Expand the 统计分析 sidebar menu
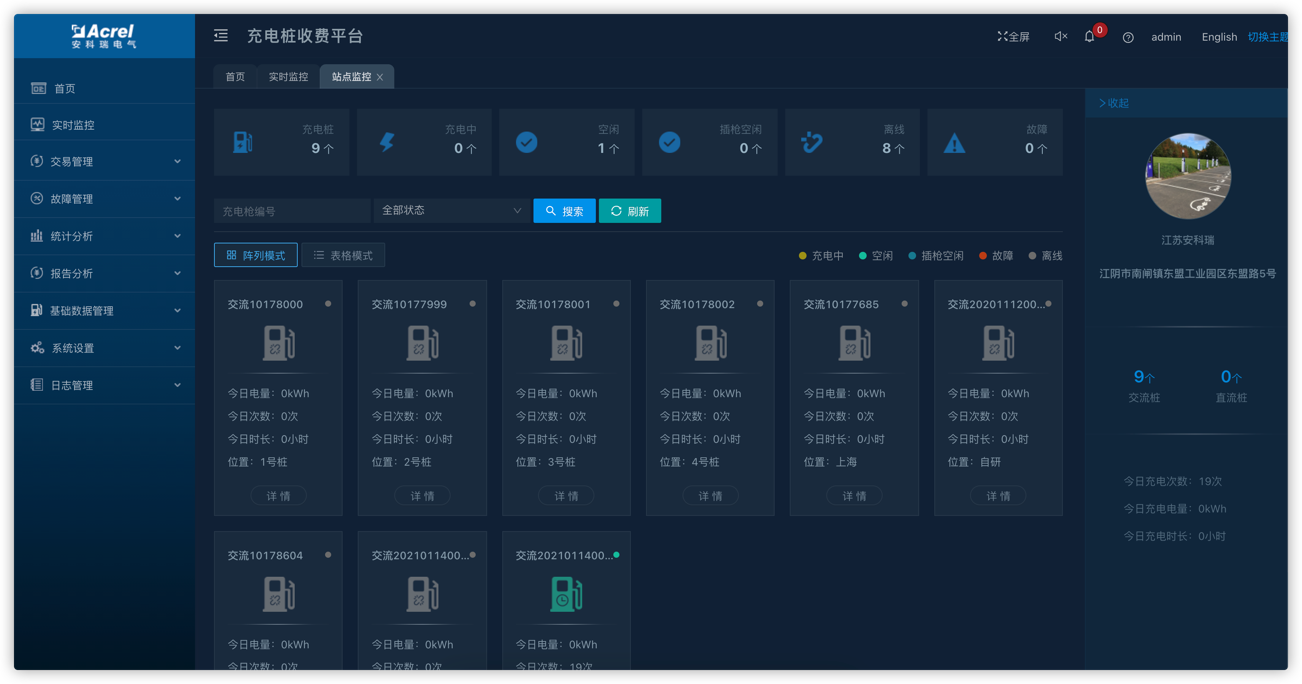Image resolution: width=1302 pixels, height=684 pixels. click(105, 236)
